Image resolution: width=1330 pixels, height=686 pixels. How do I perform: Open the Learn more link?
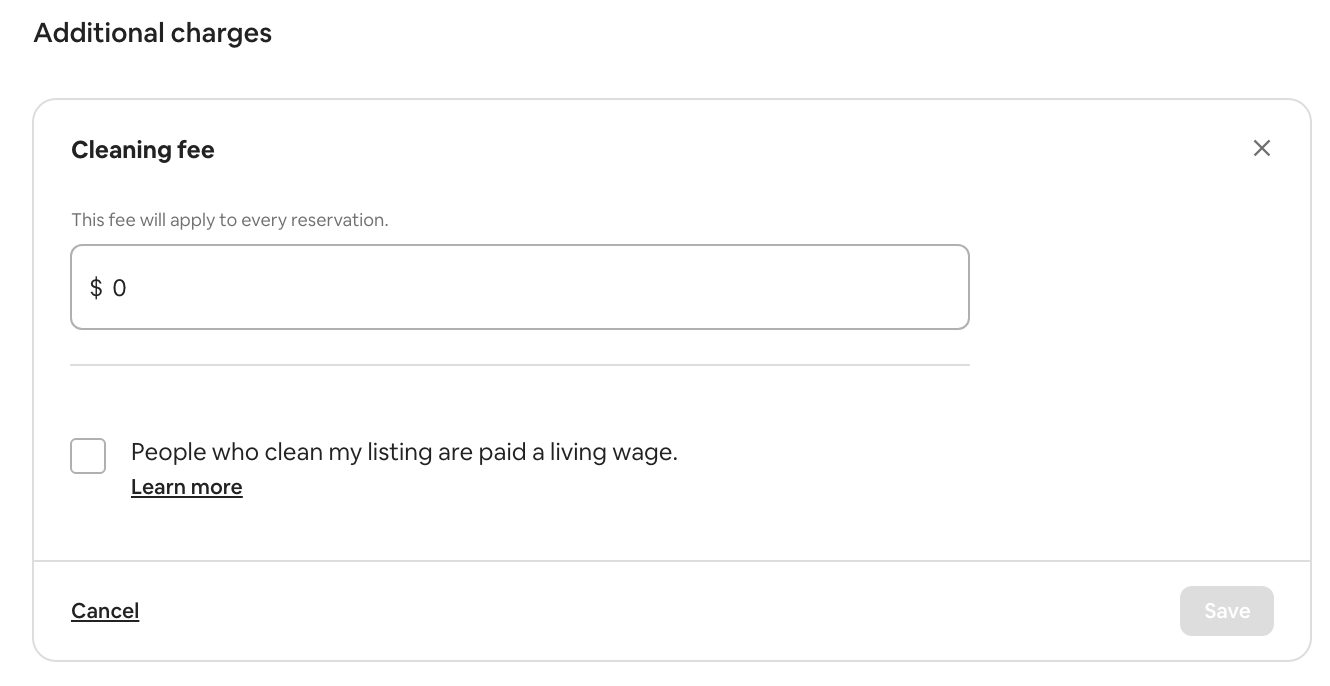pos(187,487)
